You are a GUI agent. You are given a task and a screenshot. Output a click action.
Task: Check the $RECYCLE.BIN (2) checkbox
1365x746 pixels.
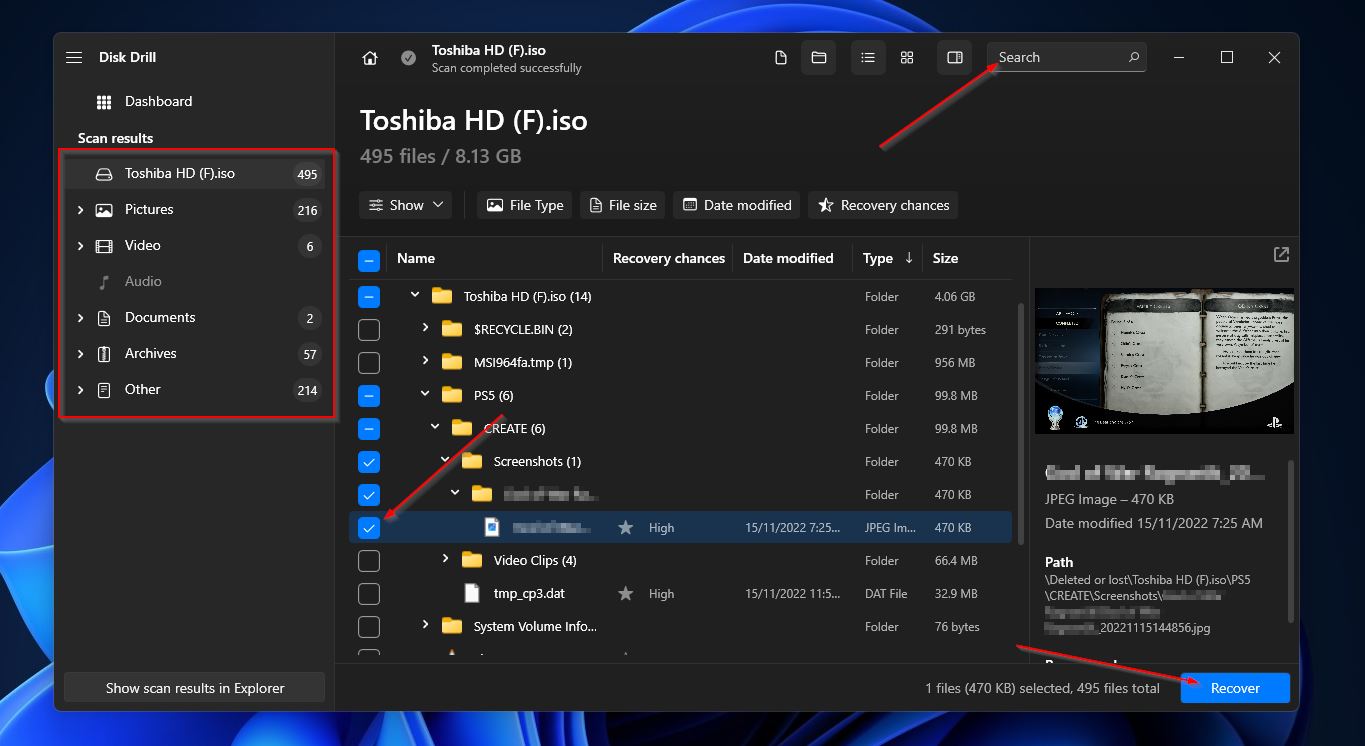tap(369, 330)
